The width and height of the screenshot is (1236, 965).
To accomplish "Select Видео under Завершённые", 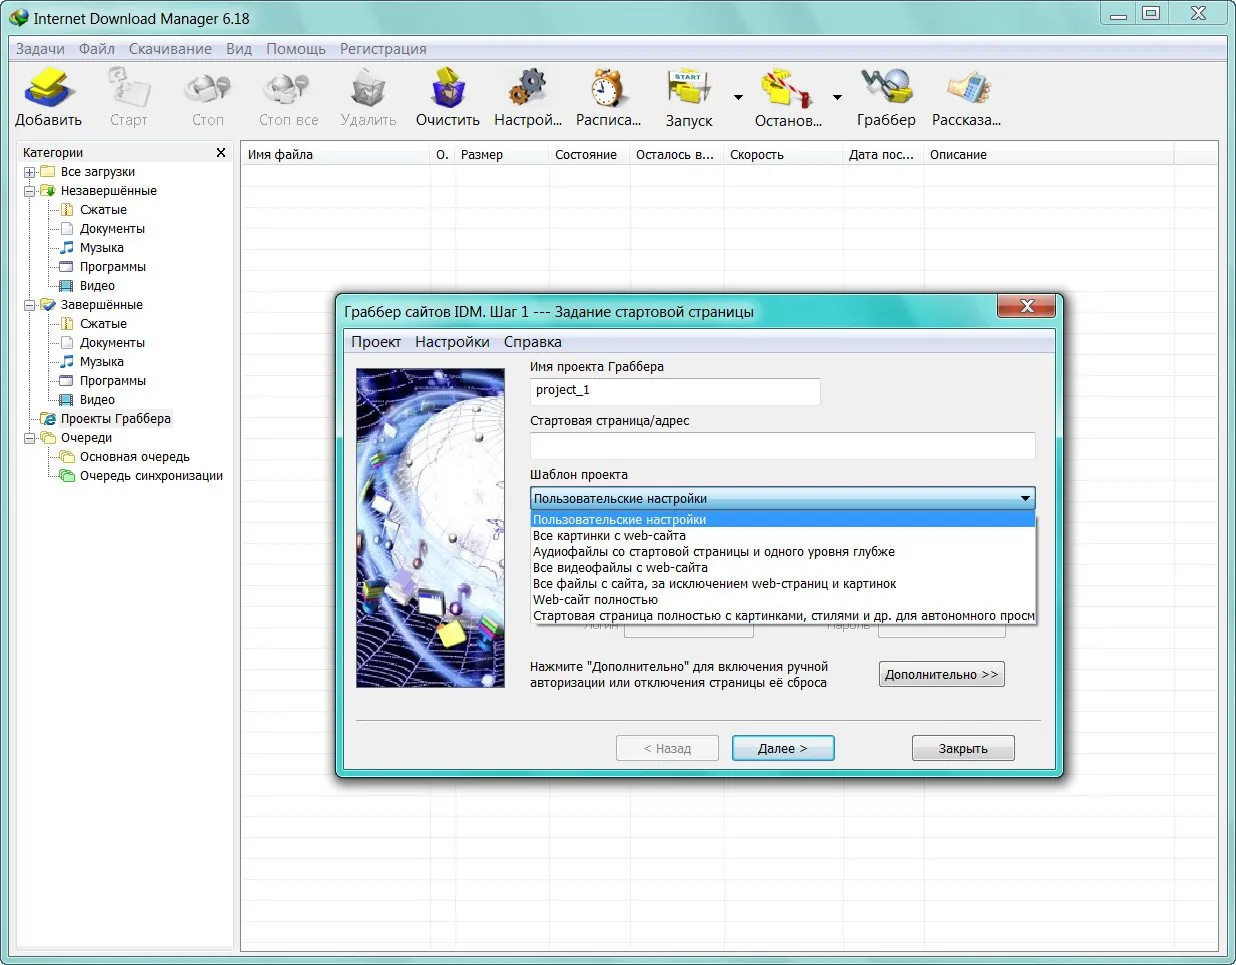I will 97,400.
